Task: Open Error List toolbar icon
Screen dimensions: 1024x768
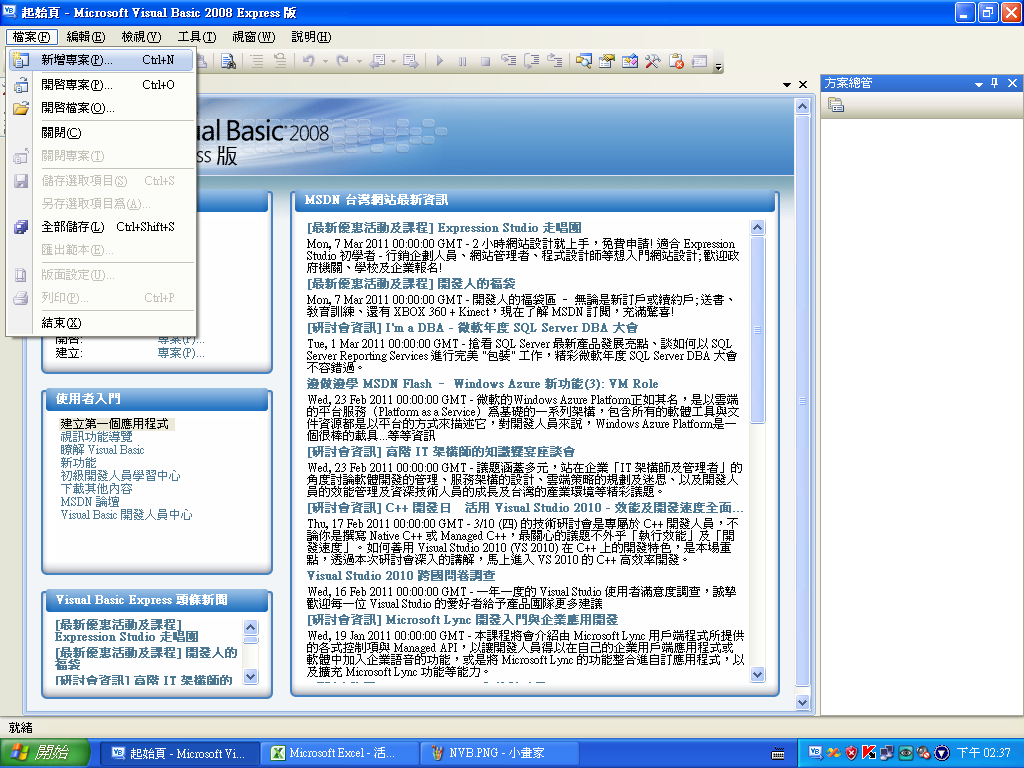Action: (676, 61)
